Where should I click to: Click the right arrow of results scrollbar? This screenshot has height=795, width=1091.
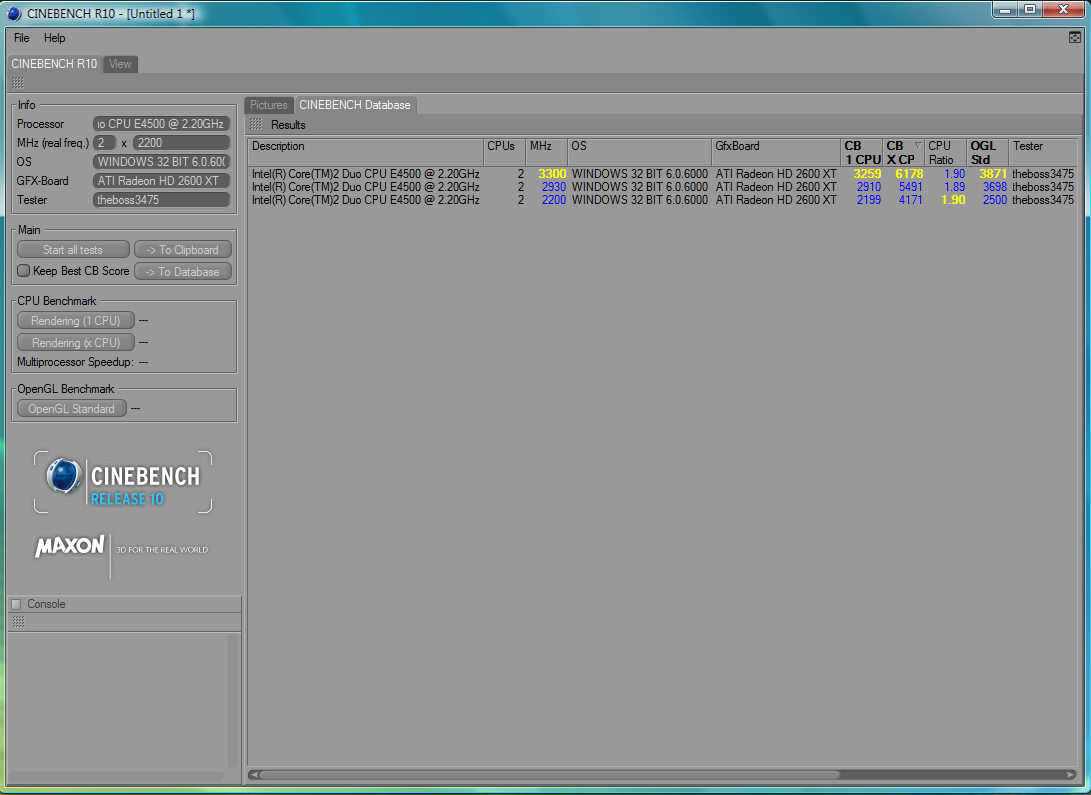coord(1070,774)
